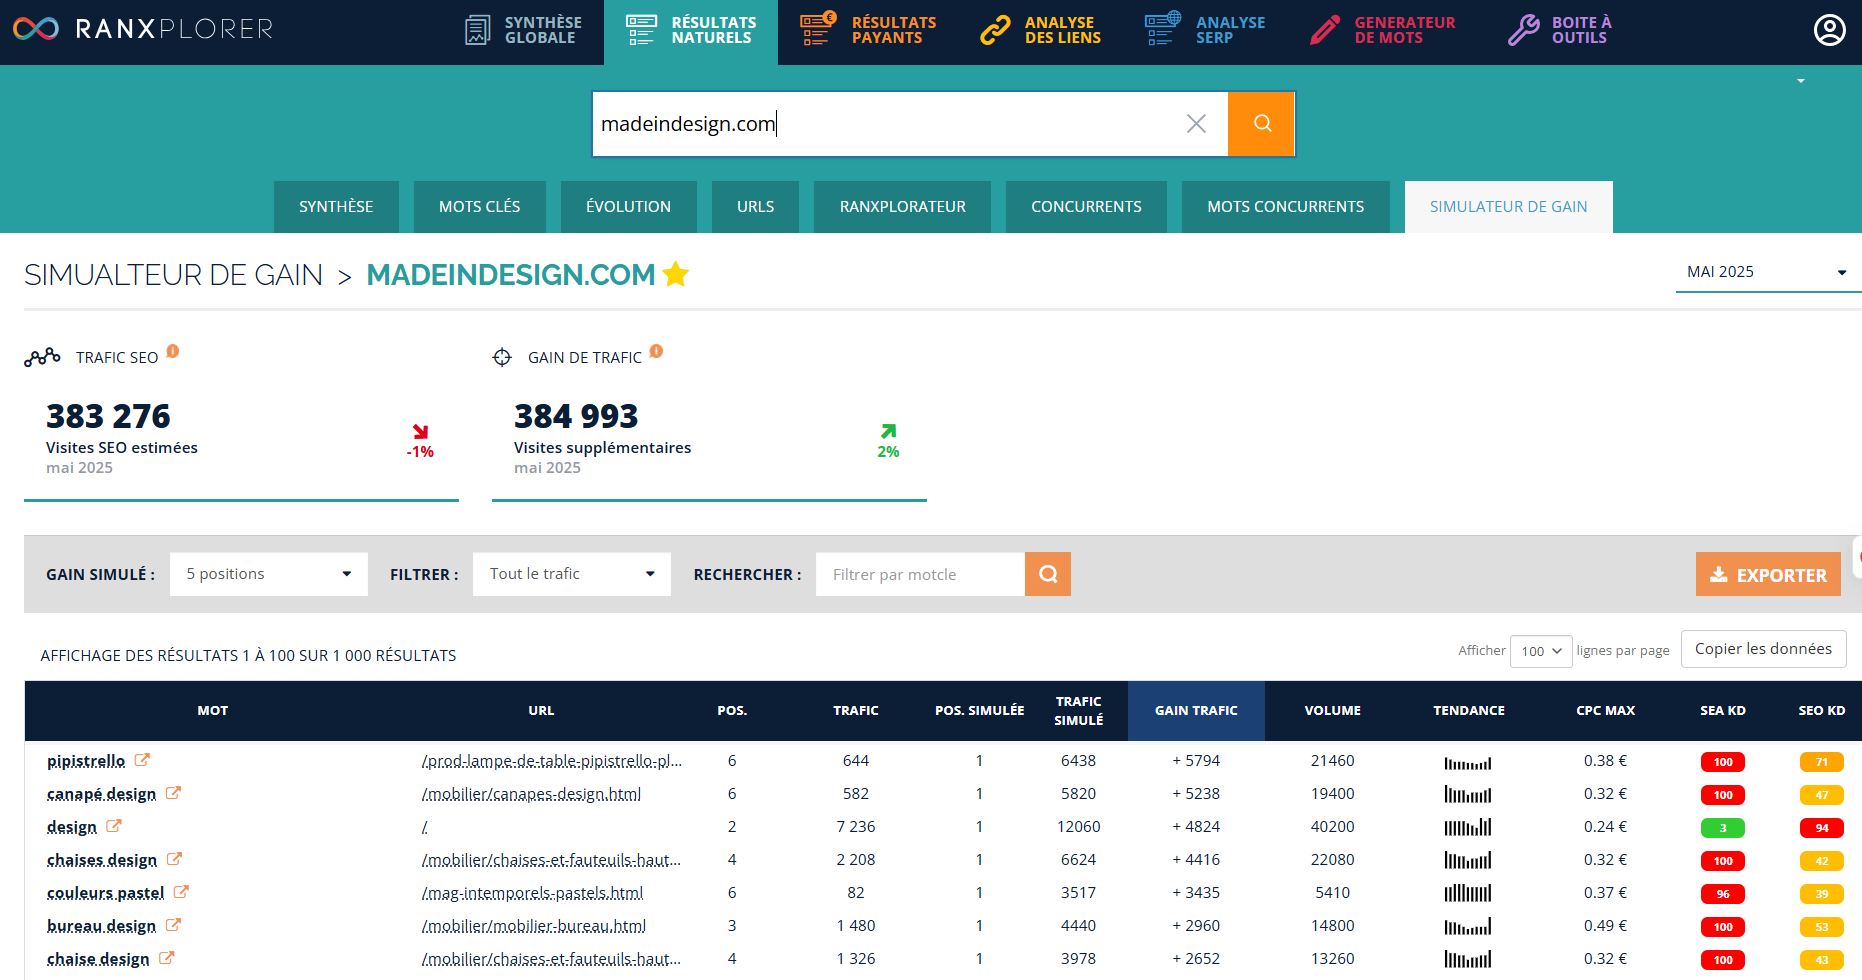Screen dimensions: 1862x980
Task: Open the canapé design keyword link
Action: point(101,794)
